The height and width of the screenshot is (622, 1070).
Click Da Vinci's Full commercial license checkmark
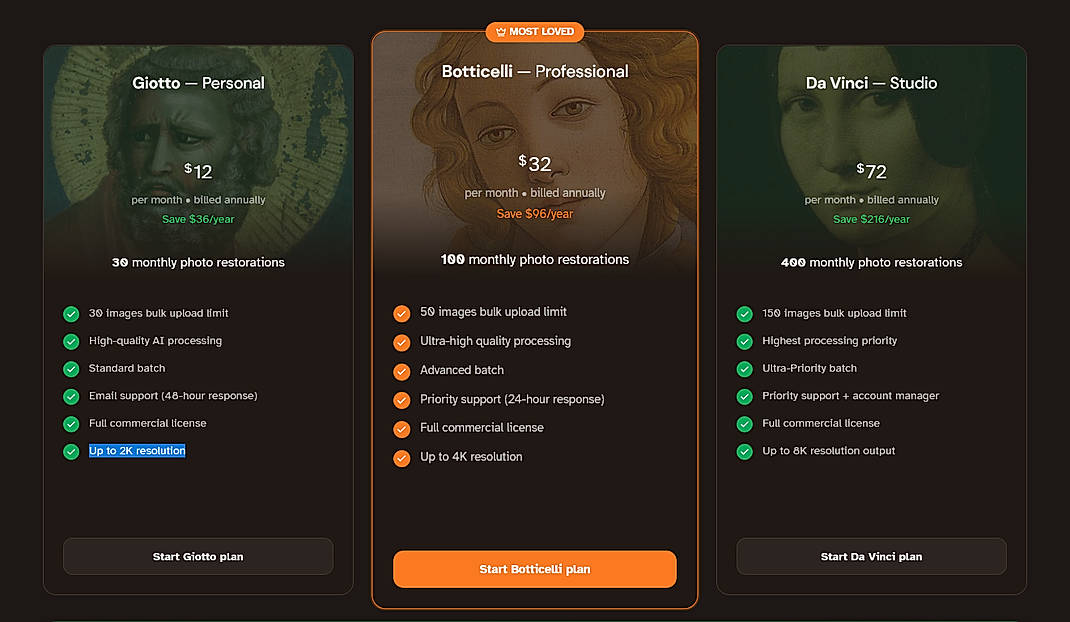click(x=744, y=424)
